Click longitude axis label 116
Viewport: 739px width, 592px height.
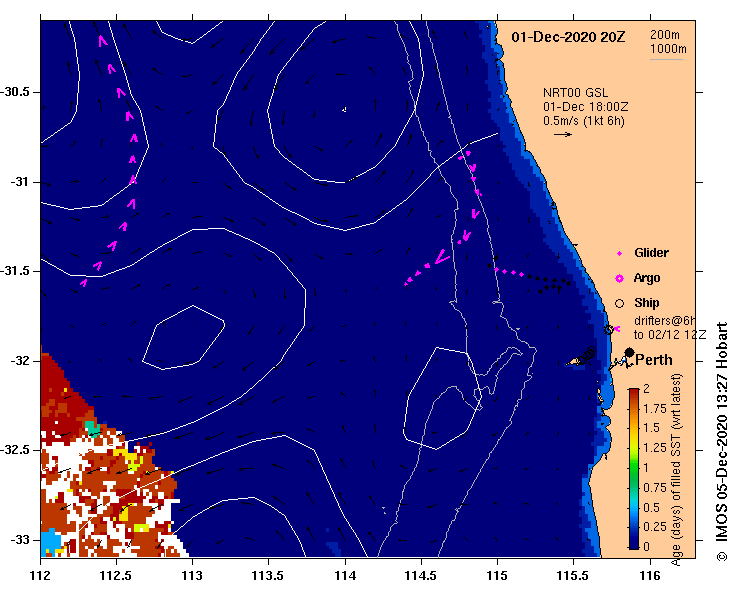click(650, 576)
